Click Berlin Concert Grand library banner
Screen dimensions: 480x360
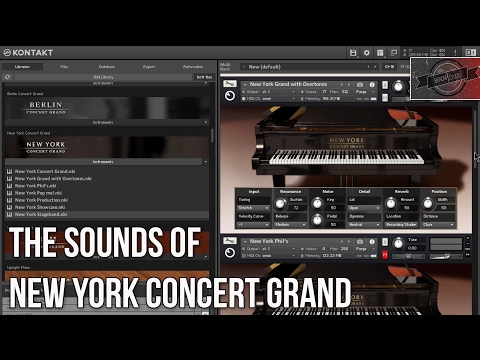pyautogui.click(x=107, y=108)
